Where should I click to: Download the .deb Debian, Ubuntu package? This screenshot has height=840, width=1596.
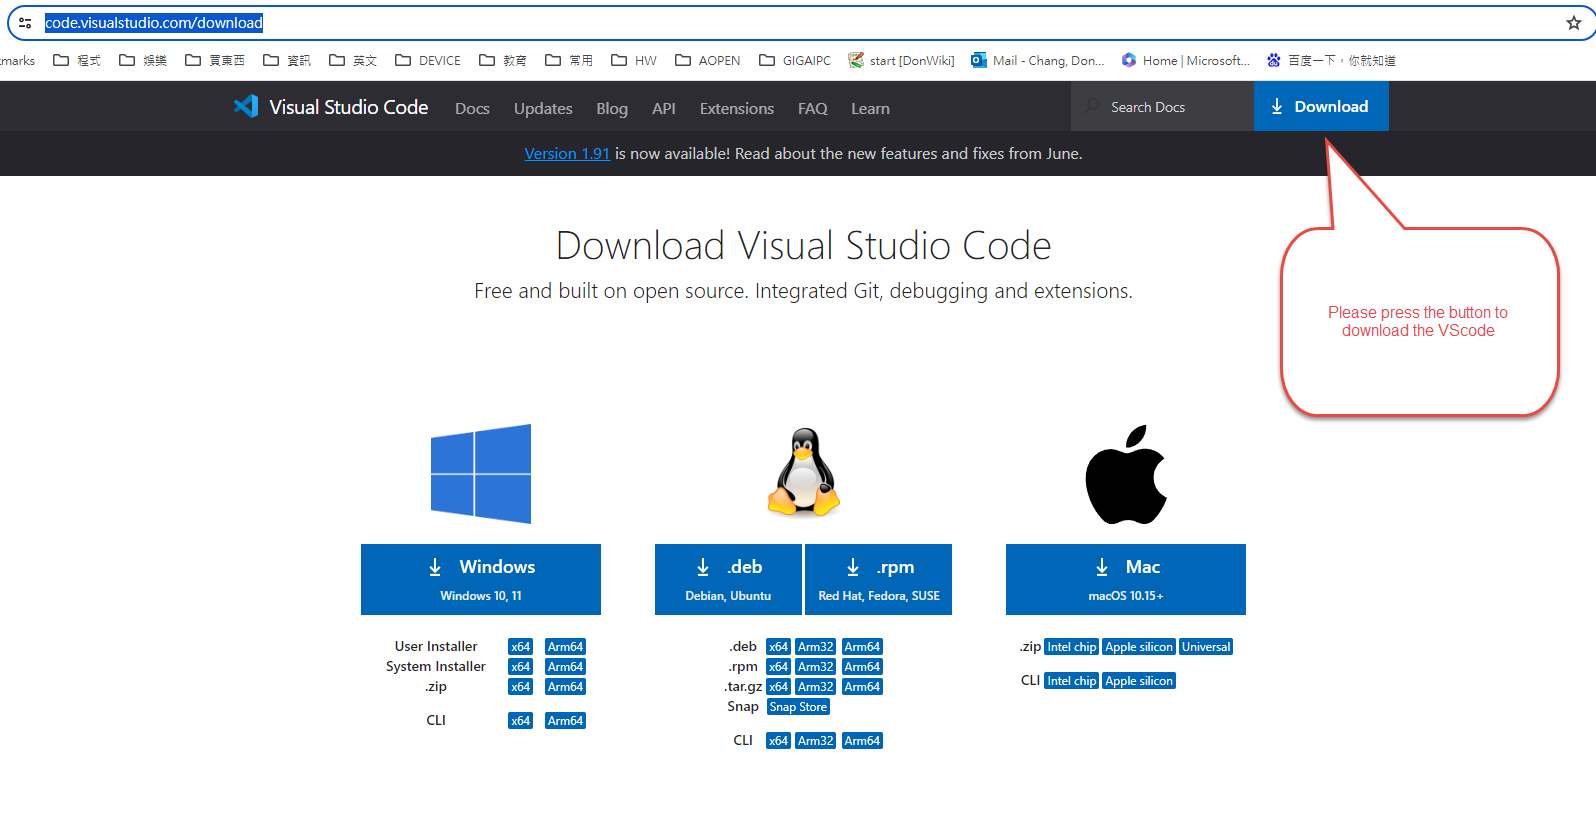728,579
